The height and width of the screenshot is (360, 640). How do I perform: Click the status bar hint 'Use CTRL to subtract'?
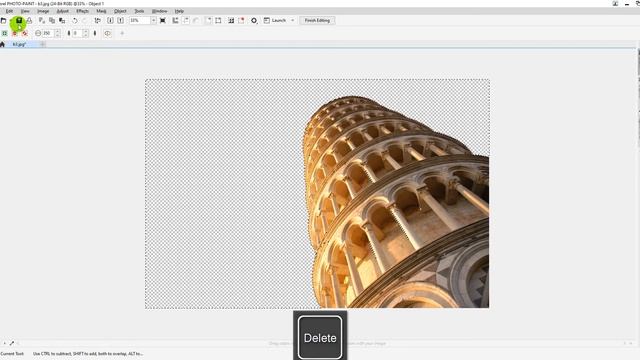88,354
